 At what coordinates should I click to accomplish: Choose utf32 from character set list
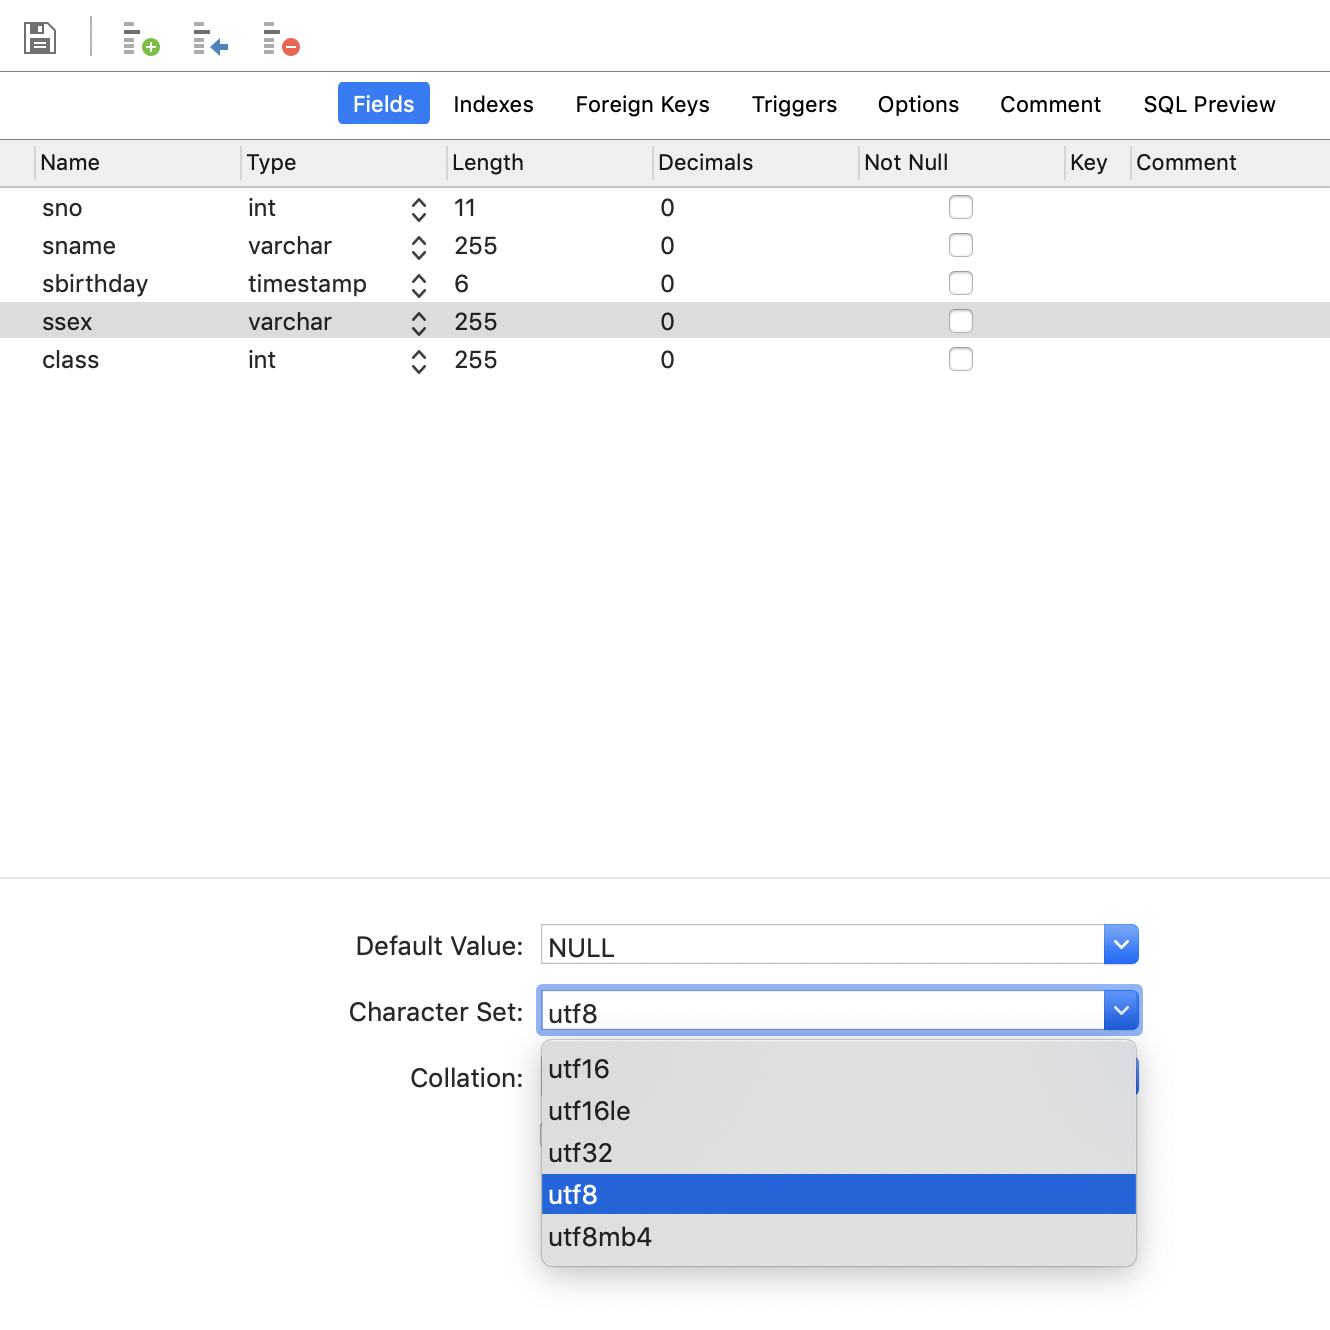point(839,1153)
